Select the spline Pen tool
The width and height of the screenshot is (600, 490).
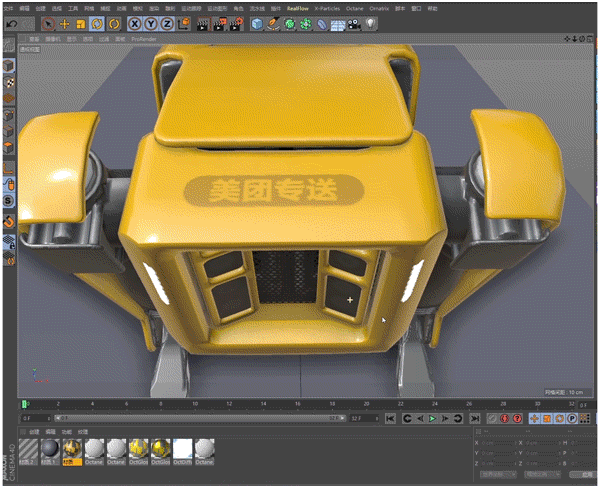coord(273,24)
